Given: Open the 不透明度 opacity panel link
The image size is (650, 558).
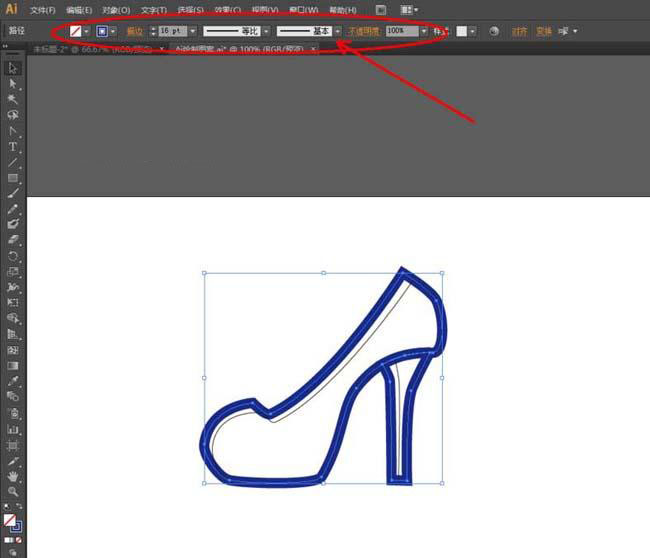Looking at the screenshot, I should click(364, 31).
